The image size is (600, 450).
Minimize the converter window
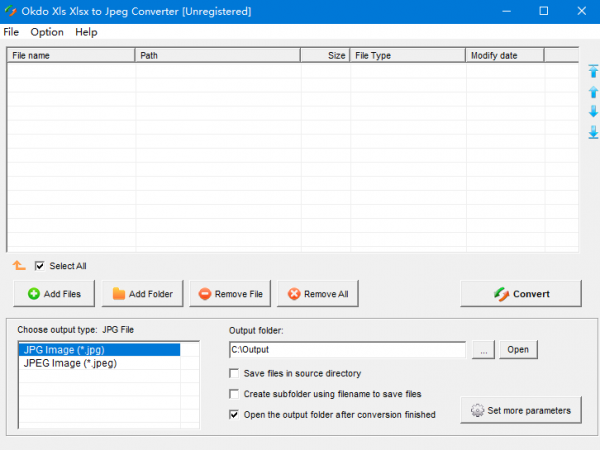[x=506, y=11]
